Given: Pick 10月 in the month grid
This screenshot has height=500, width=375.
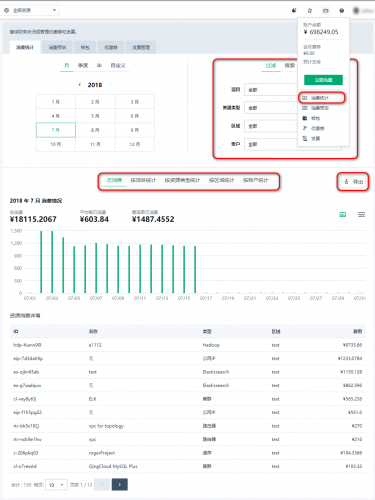Looking at the screenshot, I should click(x=56, y=144).
